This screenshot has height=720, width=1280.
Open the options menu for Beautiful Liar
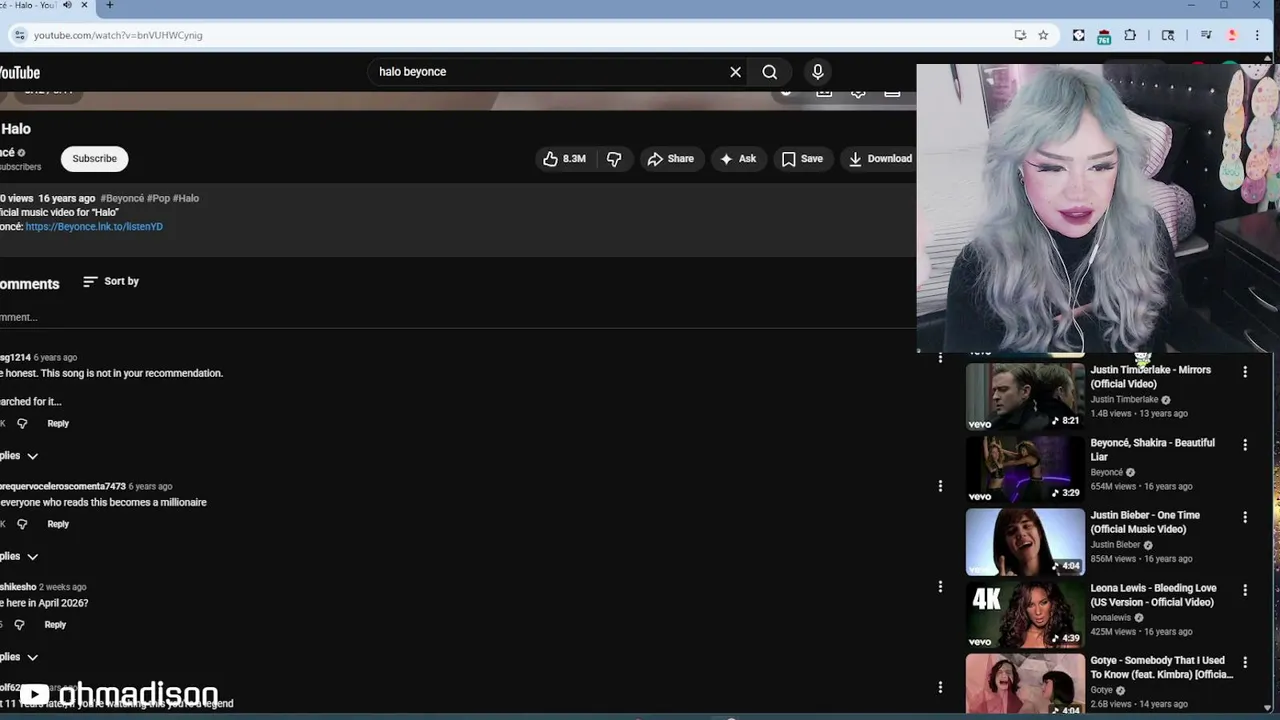point(1245,445)
